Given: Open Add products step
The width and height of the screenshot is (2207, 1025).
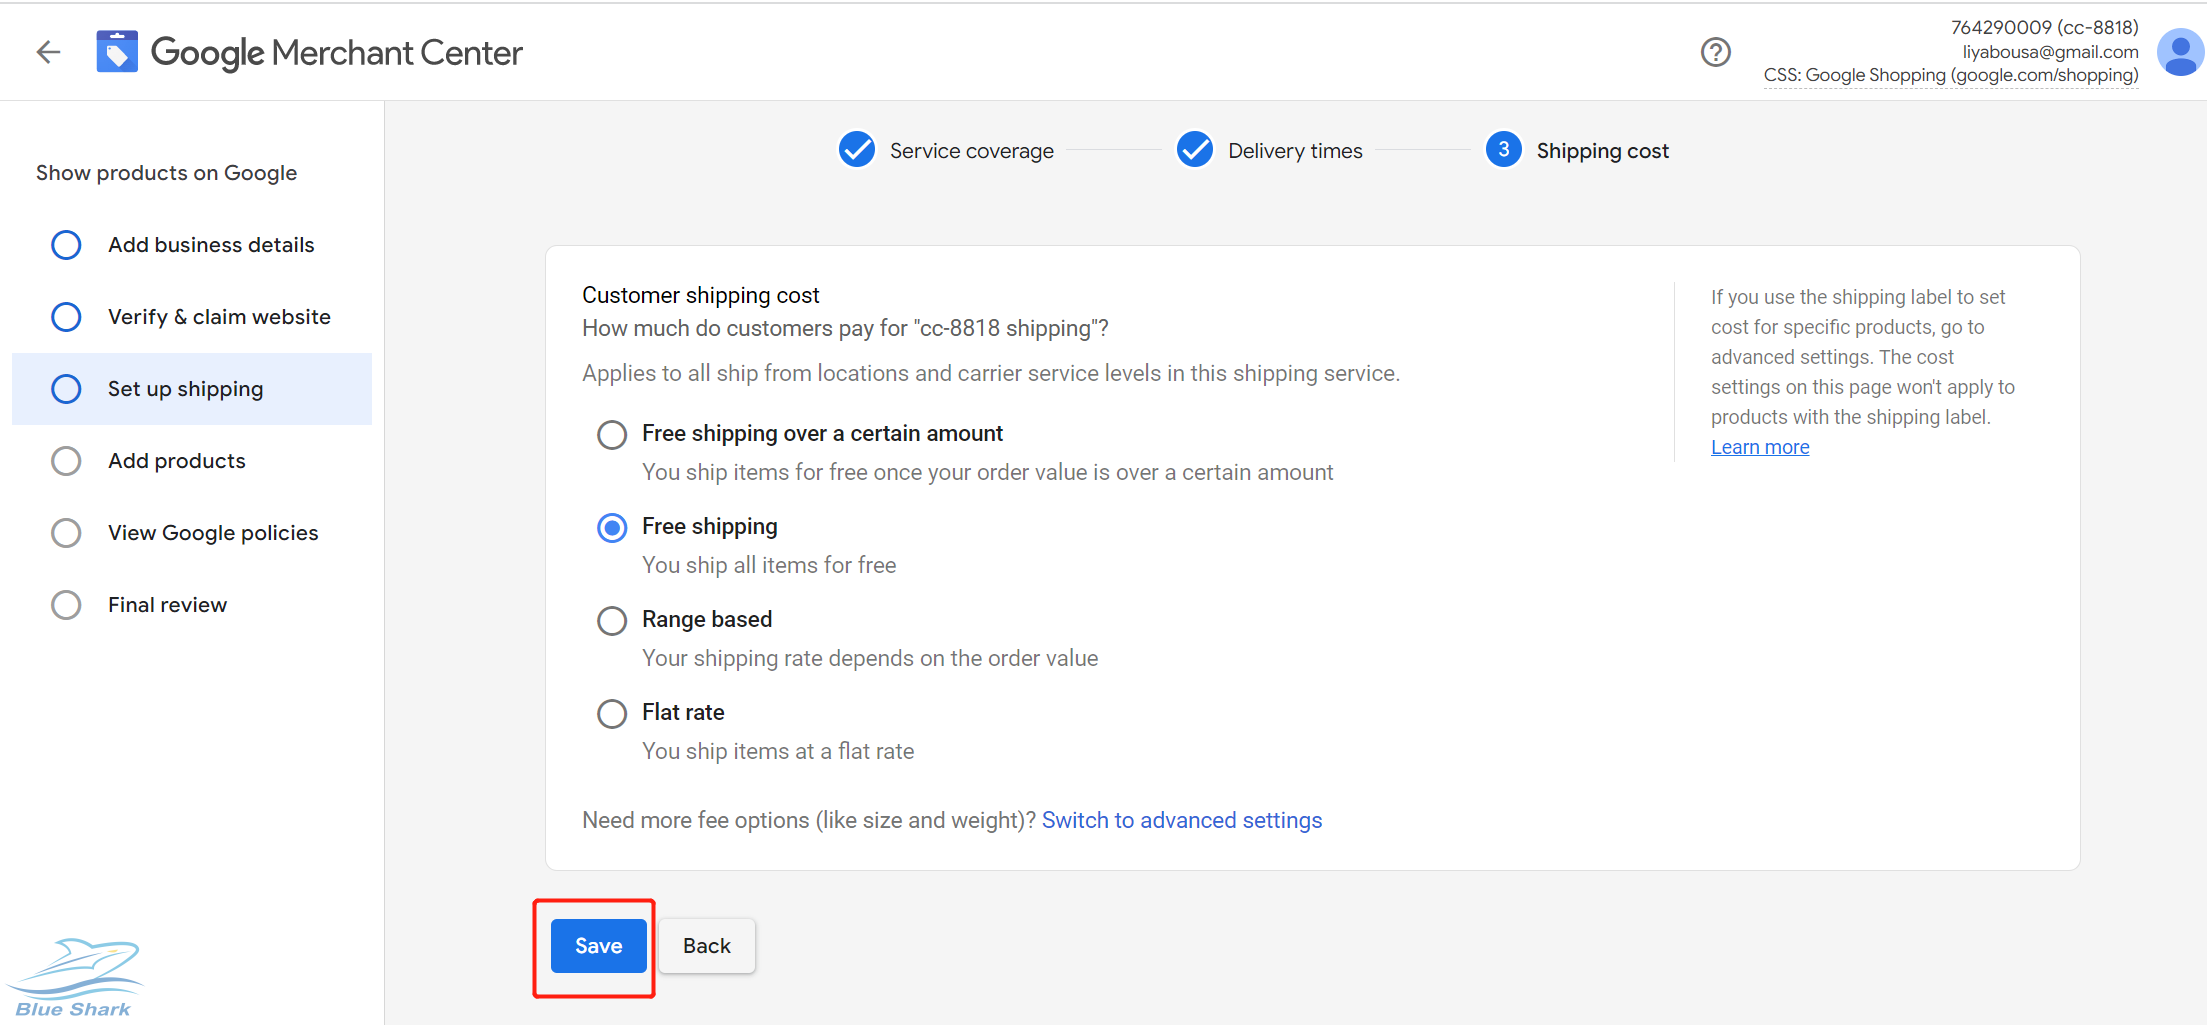Looking at the screenshot, I should point(192,461).
